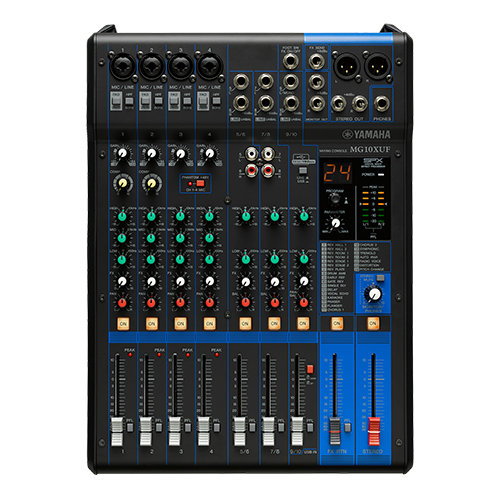The width and height of the screenshot is (500, 500).
Task: Click the foot switch FX on/off jack
Action: [291, 61]
